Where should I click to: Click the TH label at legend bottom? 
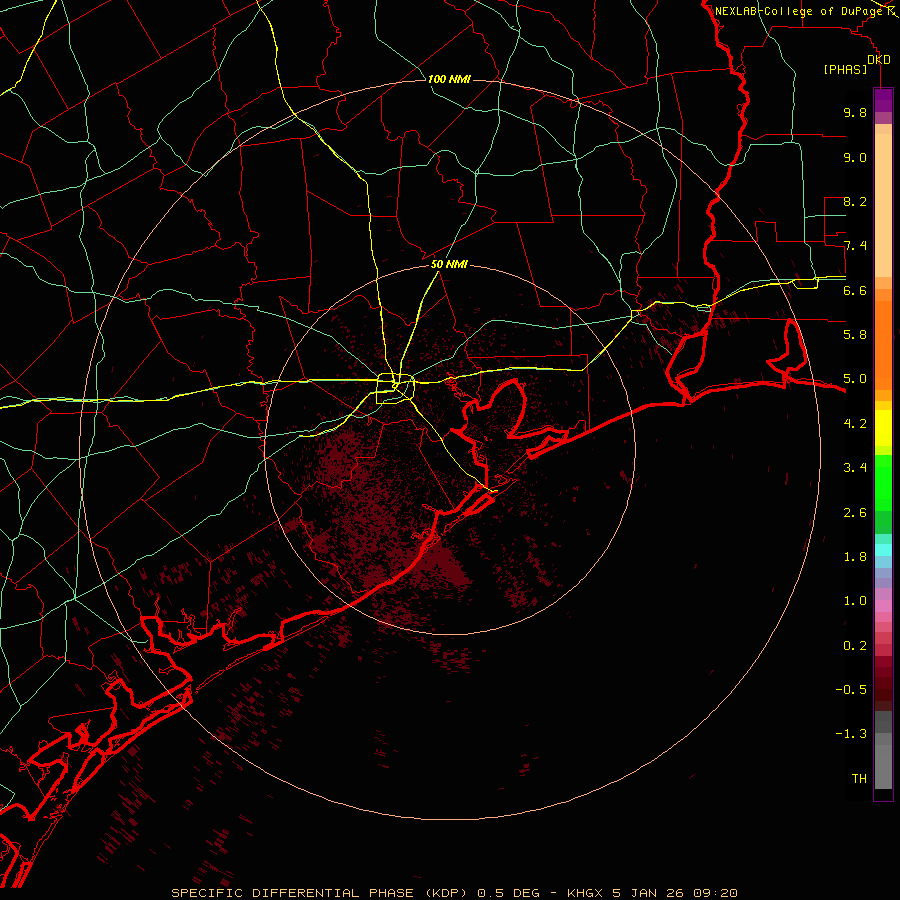coord(859,779)
